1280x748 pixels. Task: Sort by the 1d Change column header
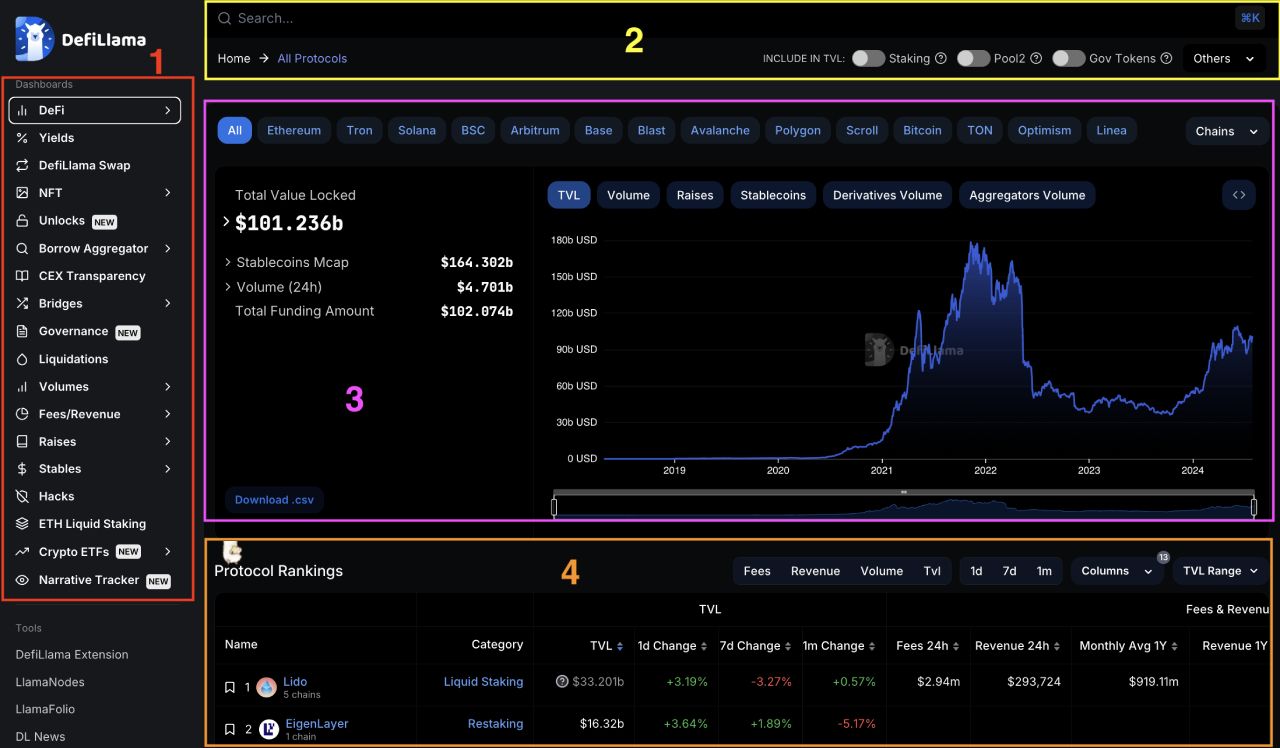coord(673,646)
